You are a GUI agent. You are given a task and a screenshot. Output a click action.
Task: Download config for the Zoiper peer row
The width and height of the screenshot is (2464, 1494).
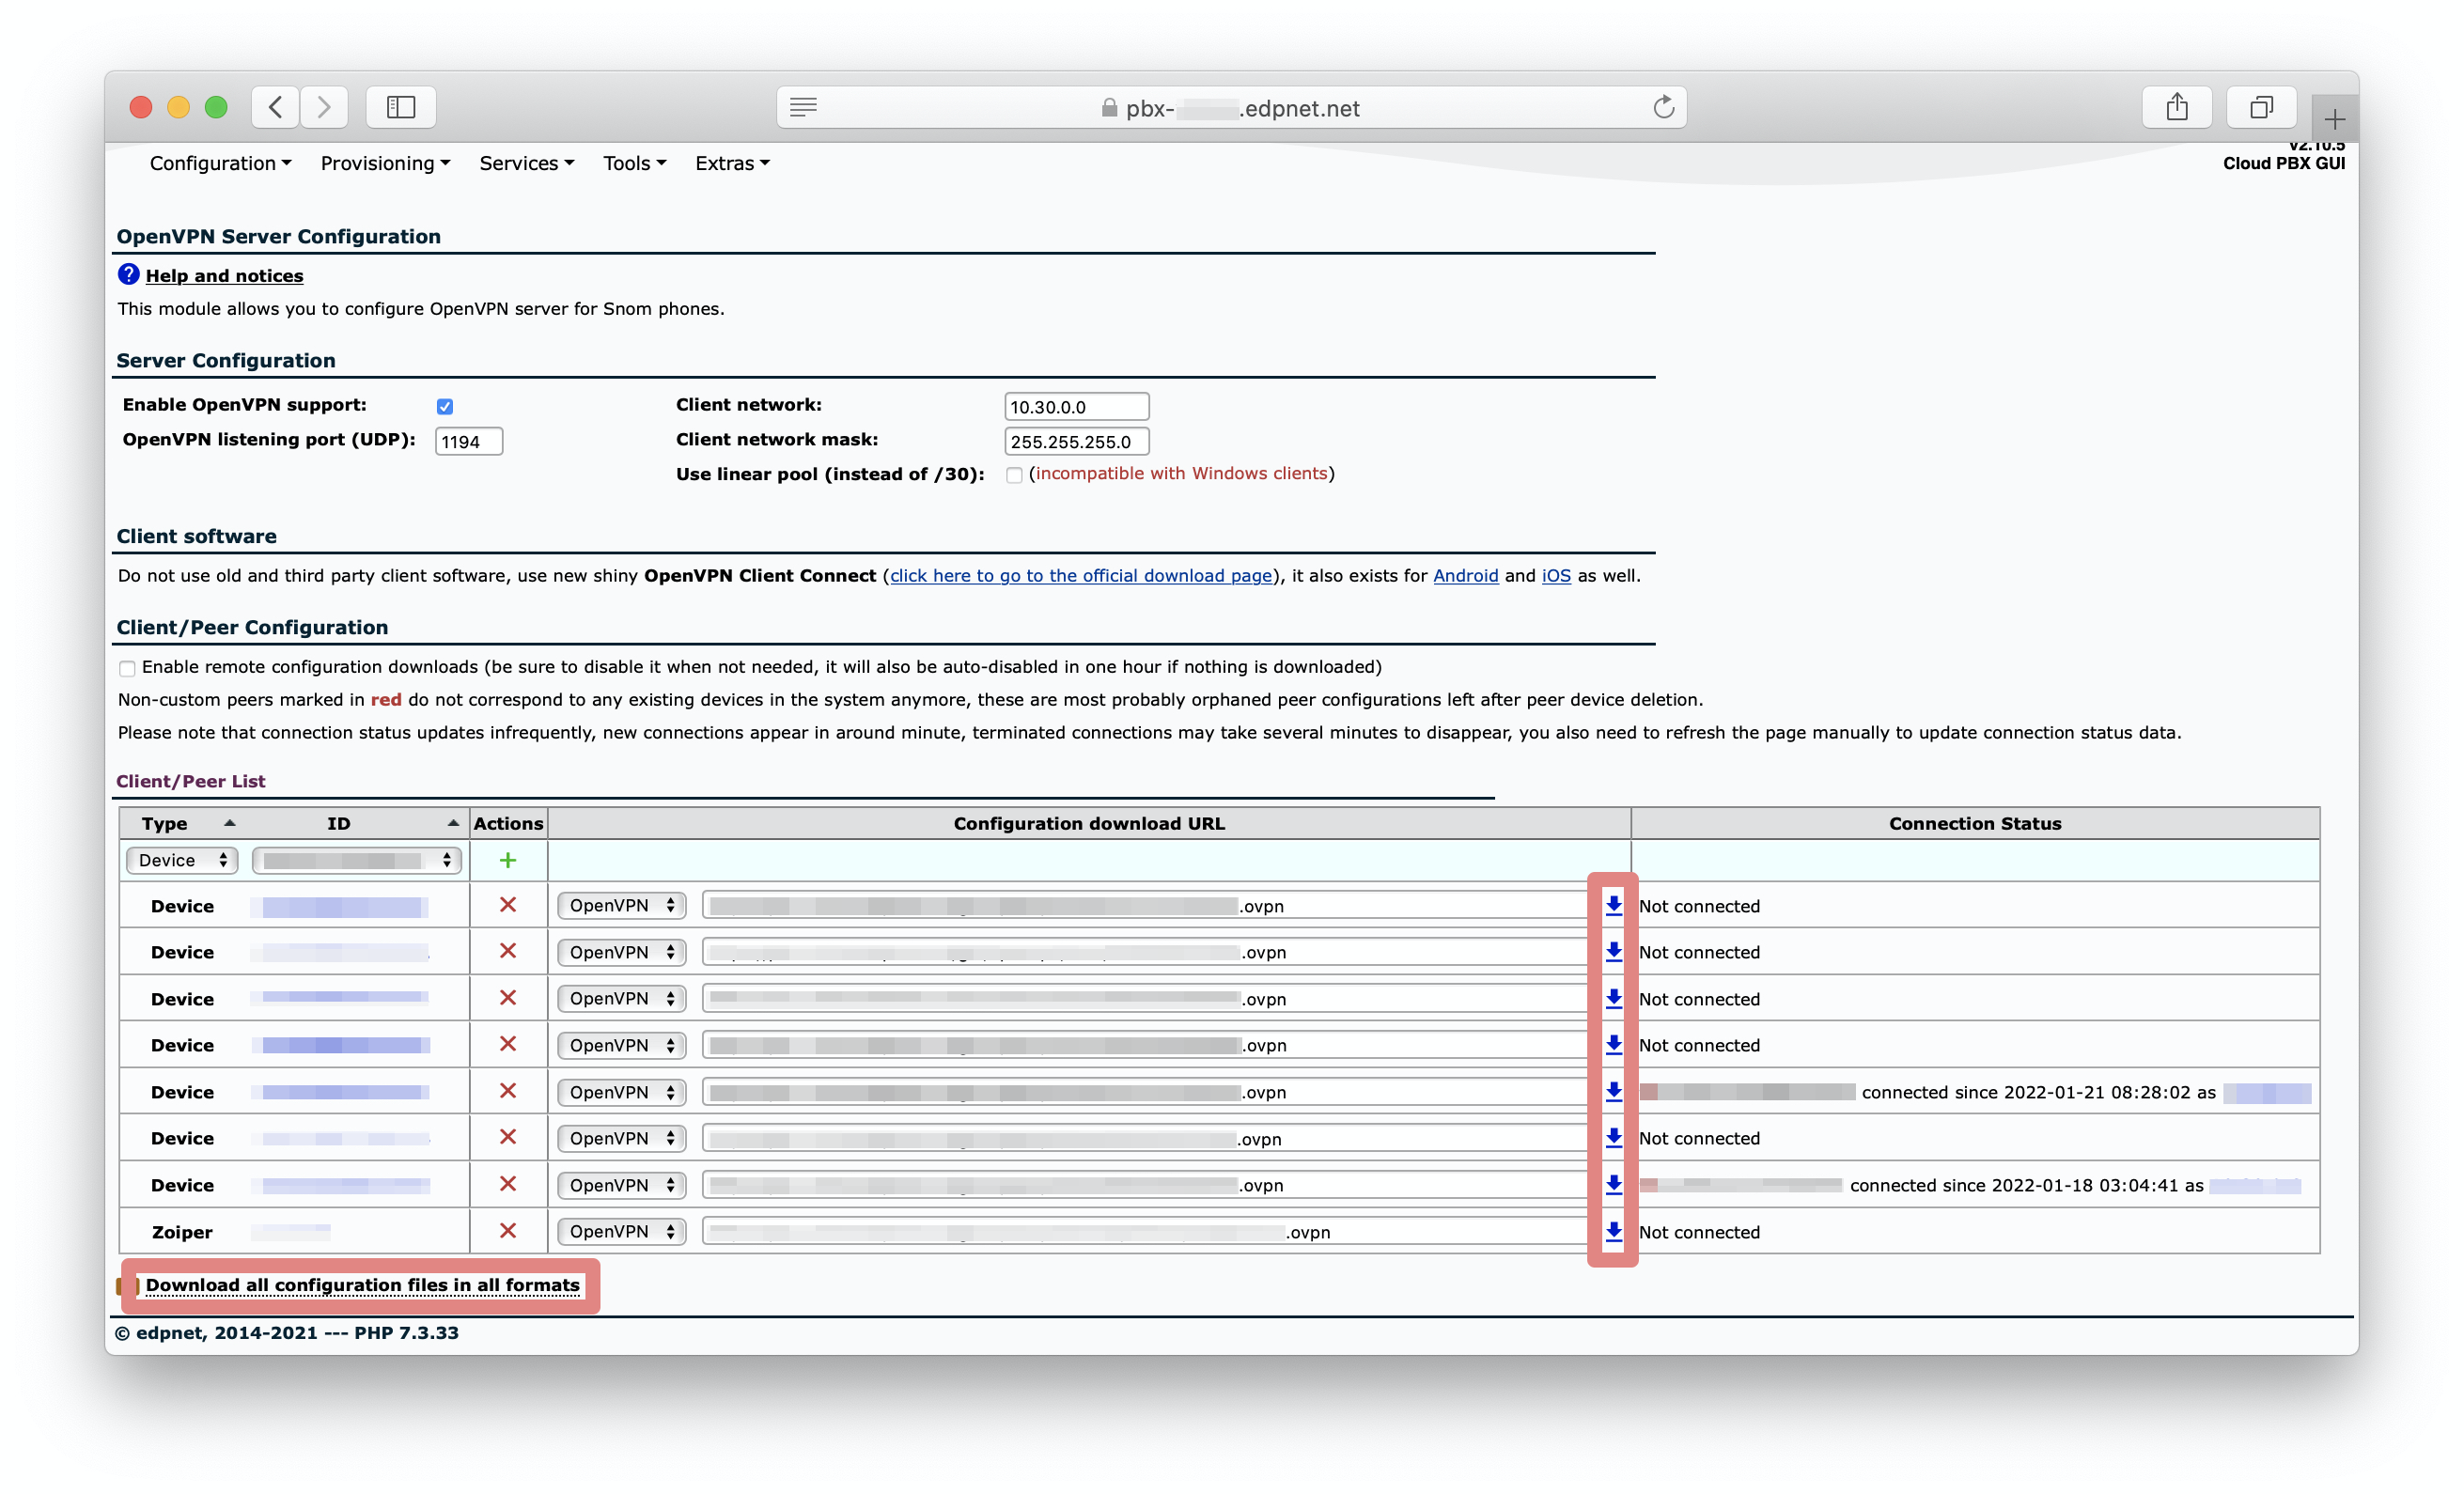click(x=1613, y=1231)
